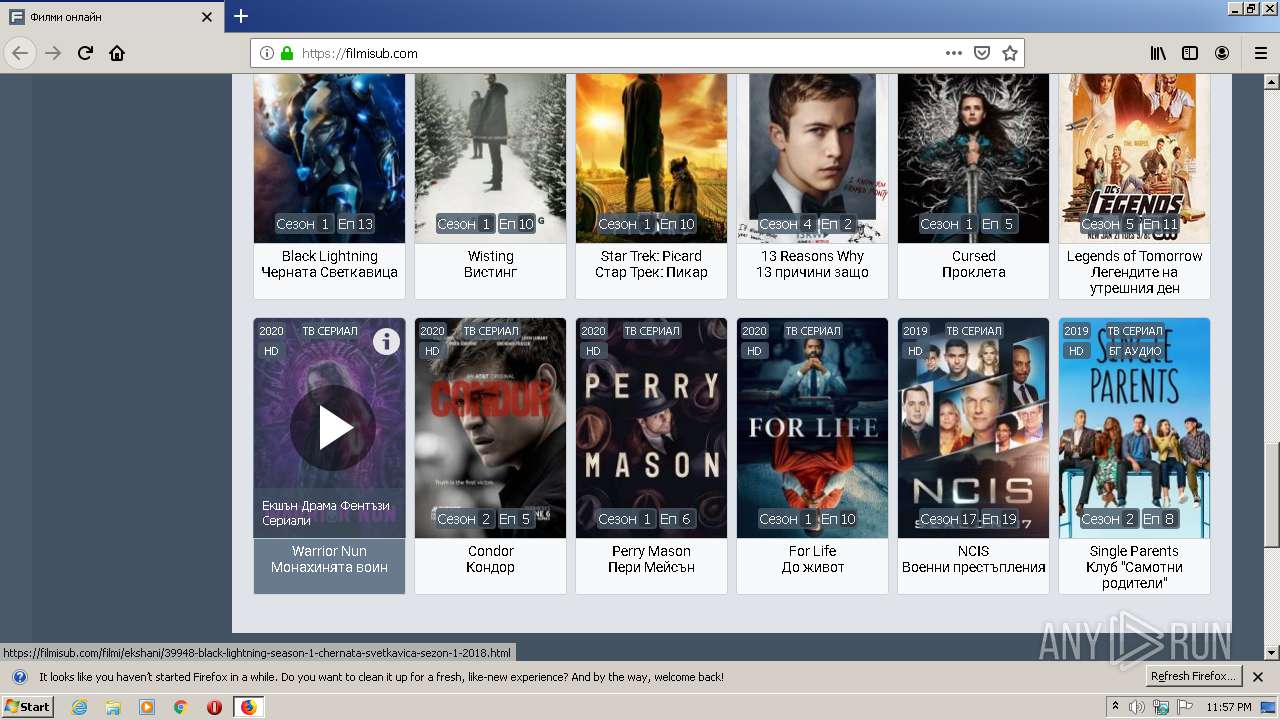1280x720 pixels.
Task: Click Cursed Проклета title
Action: tap(973, 264)
